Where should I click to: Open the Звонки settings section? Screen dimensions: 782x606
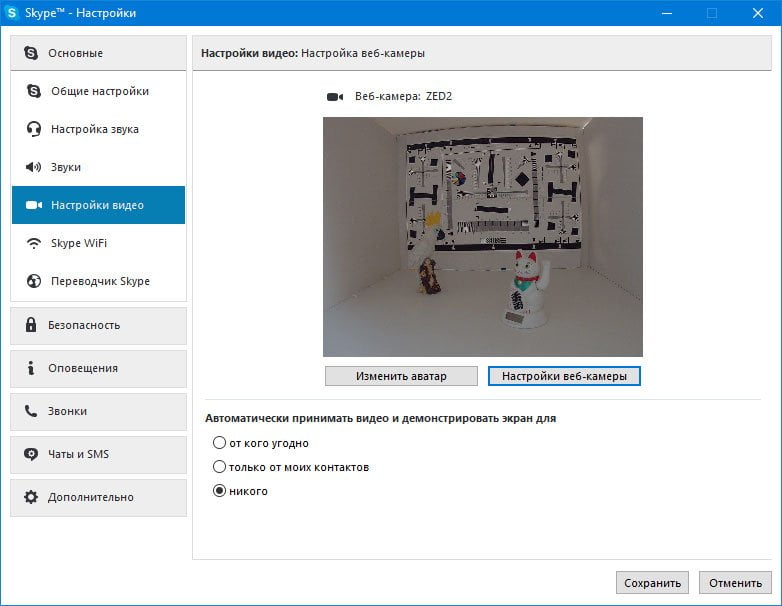point(99,411)
